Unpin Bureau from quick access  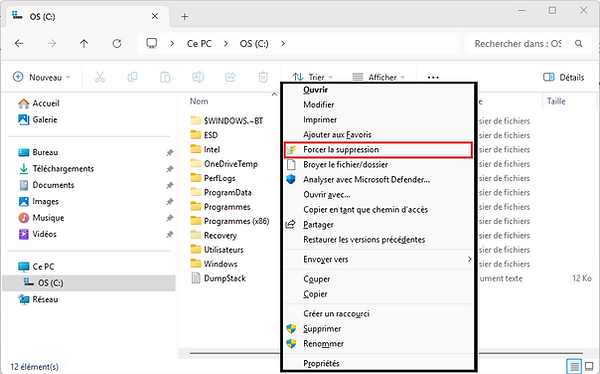(x=170, y=153)
